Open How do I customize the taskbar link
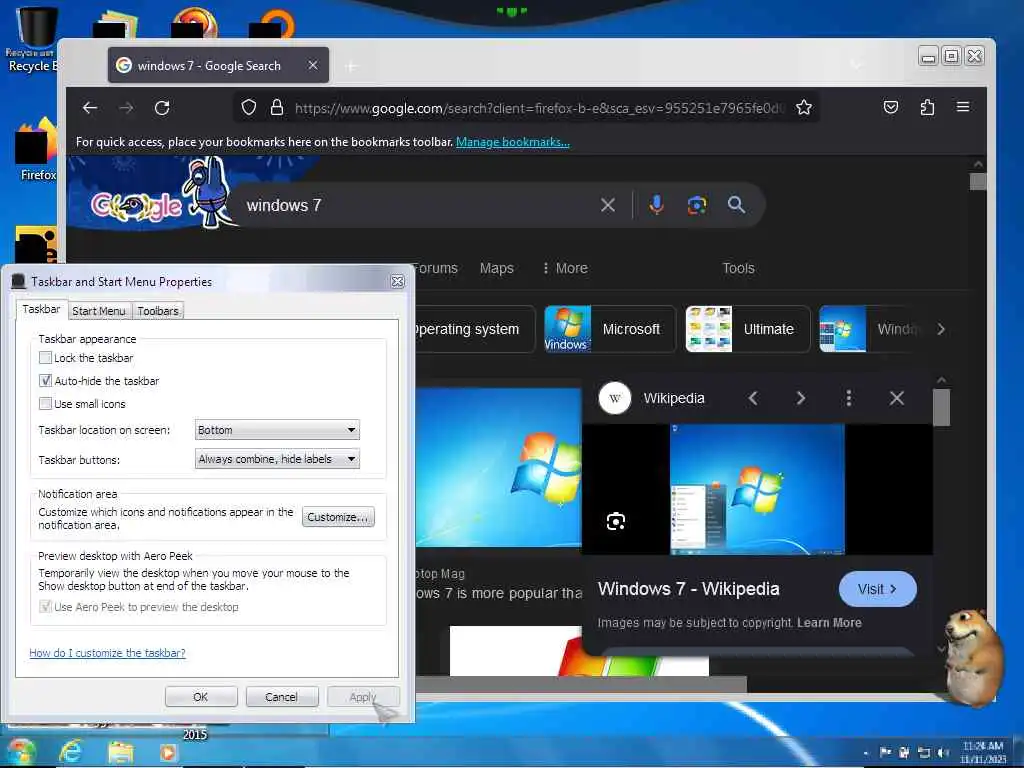Image resolution: width=1024 pixels, height=768 pixels. point(107,652)
